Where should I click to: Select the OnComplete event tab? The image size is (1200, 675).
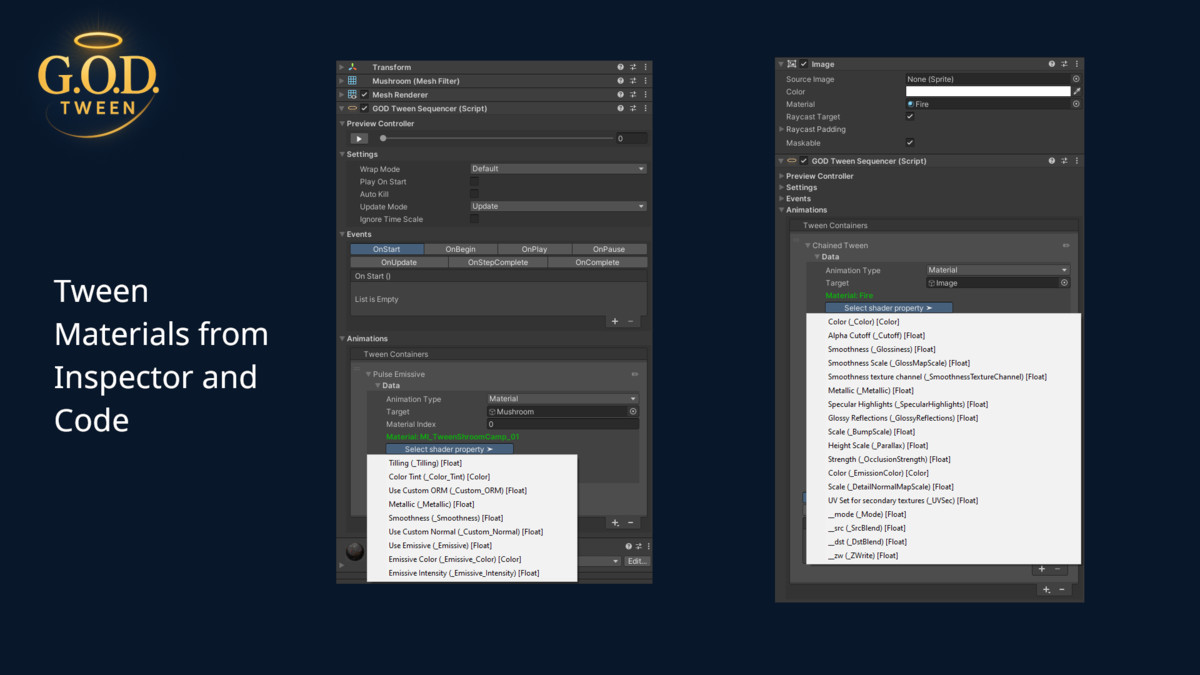tap(597, 262)
